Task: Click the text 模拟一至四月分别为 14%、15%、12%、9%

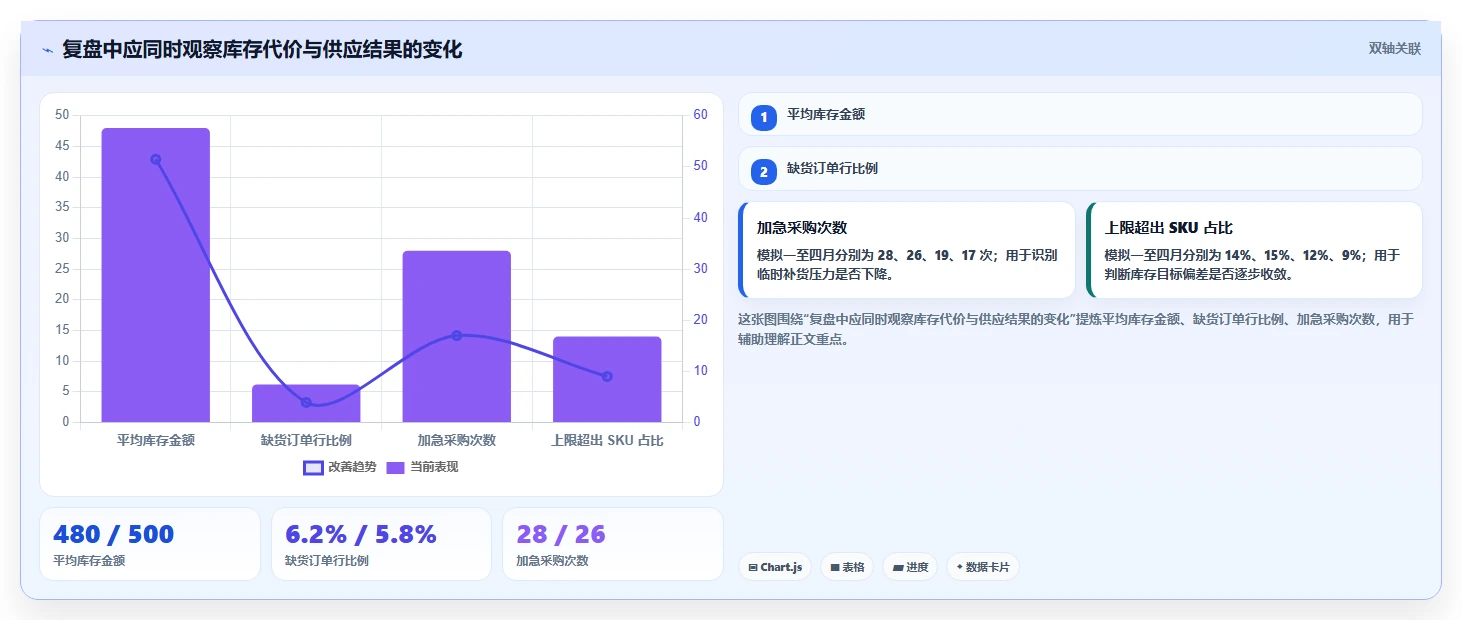Action: click(1234, 255)
